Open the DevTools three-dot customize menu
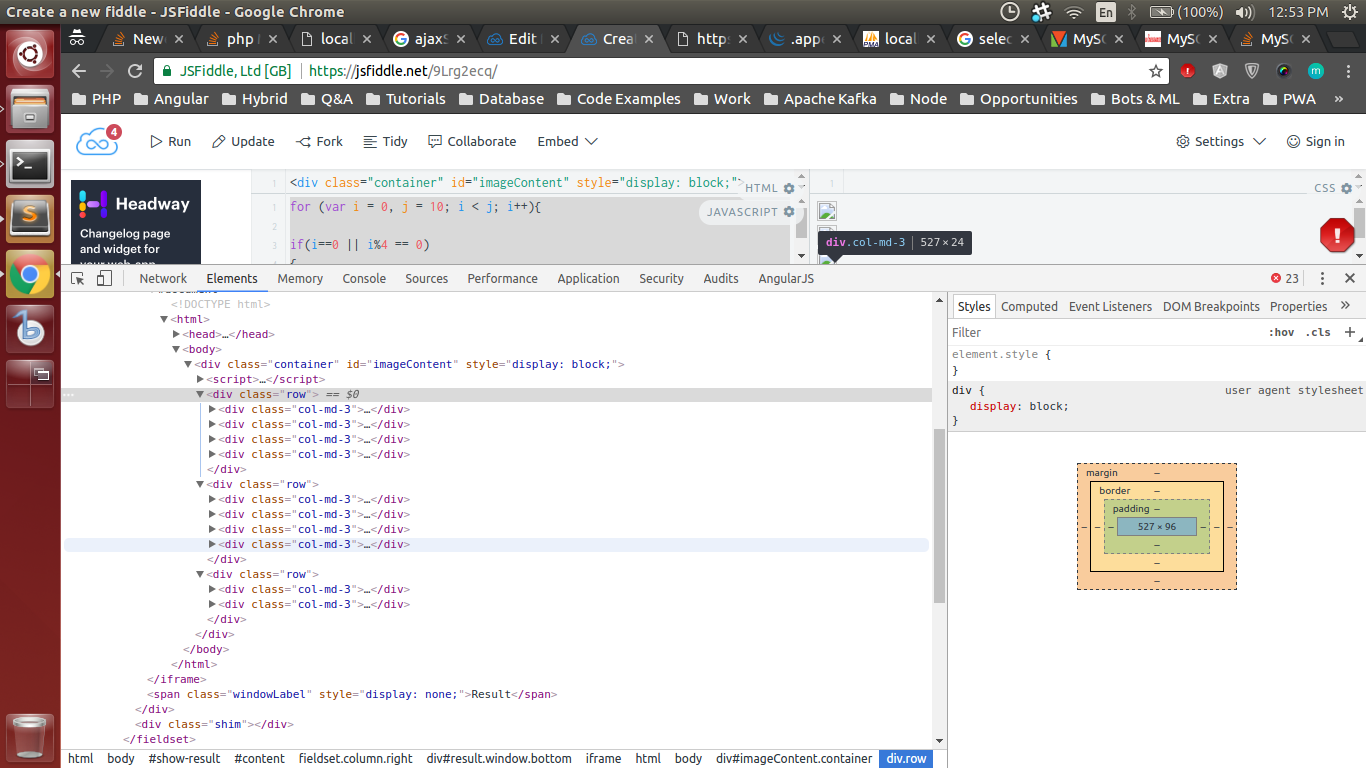 (1322, 279)
